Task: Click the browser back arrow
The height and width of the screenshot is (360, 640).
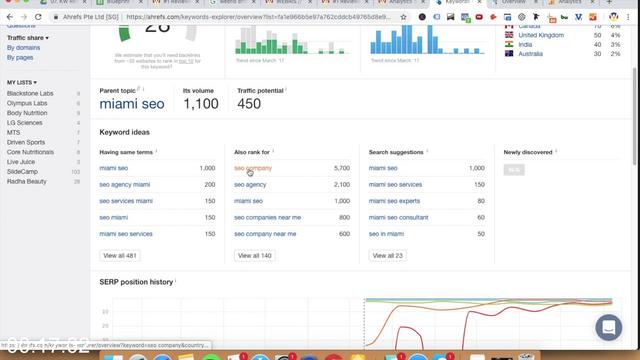Action: pos(10,17)
